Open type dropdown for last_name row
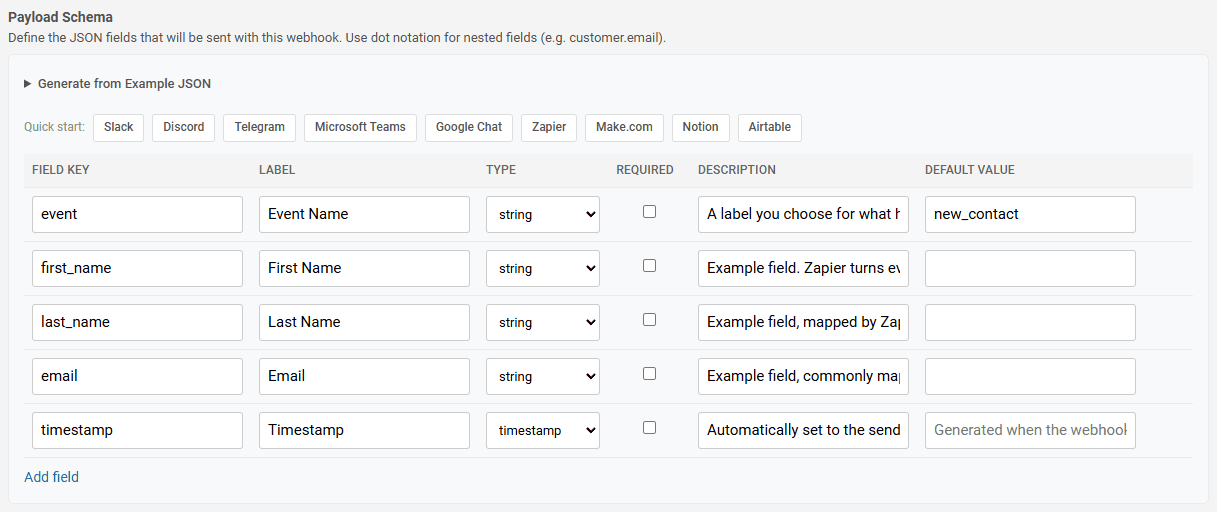Viewport: 1232px width, 513px height. pyautogui.click(x=543, y=322)
